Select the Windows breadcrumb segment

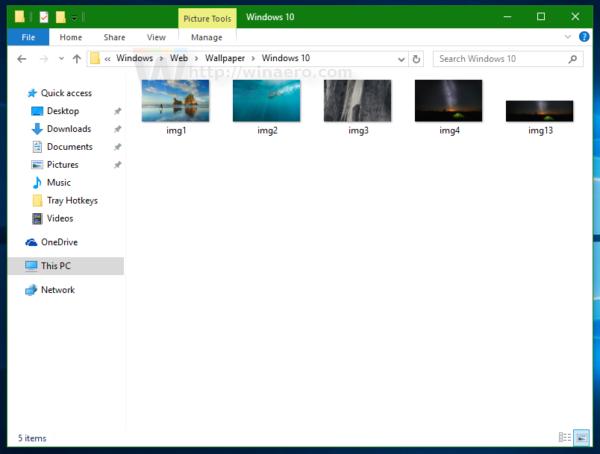coord(135,58)
